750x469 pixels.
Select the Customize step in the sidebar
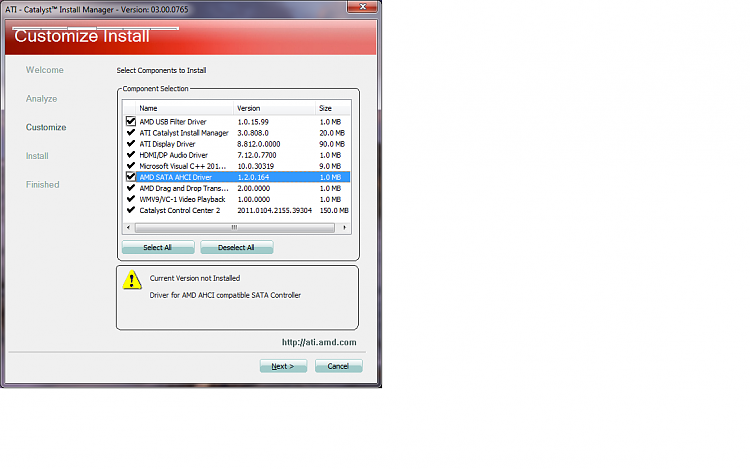[46, 127]
